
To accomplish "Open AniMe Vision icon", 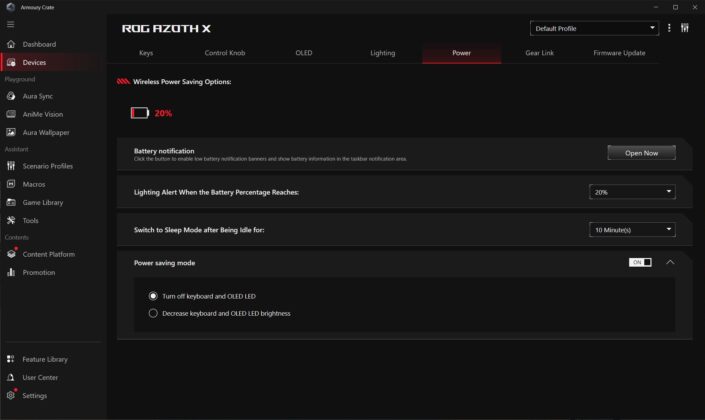I will pos(11,114).
